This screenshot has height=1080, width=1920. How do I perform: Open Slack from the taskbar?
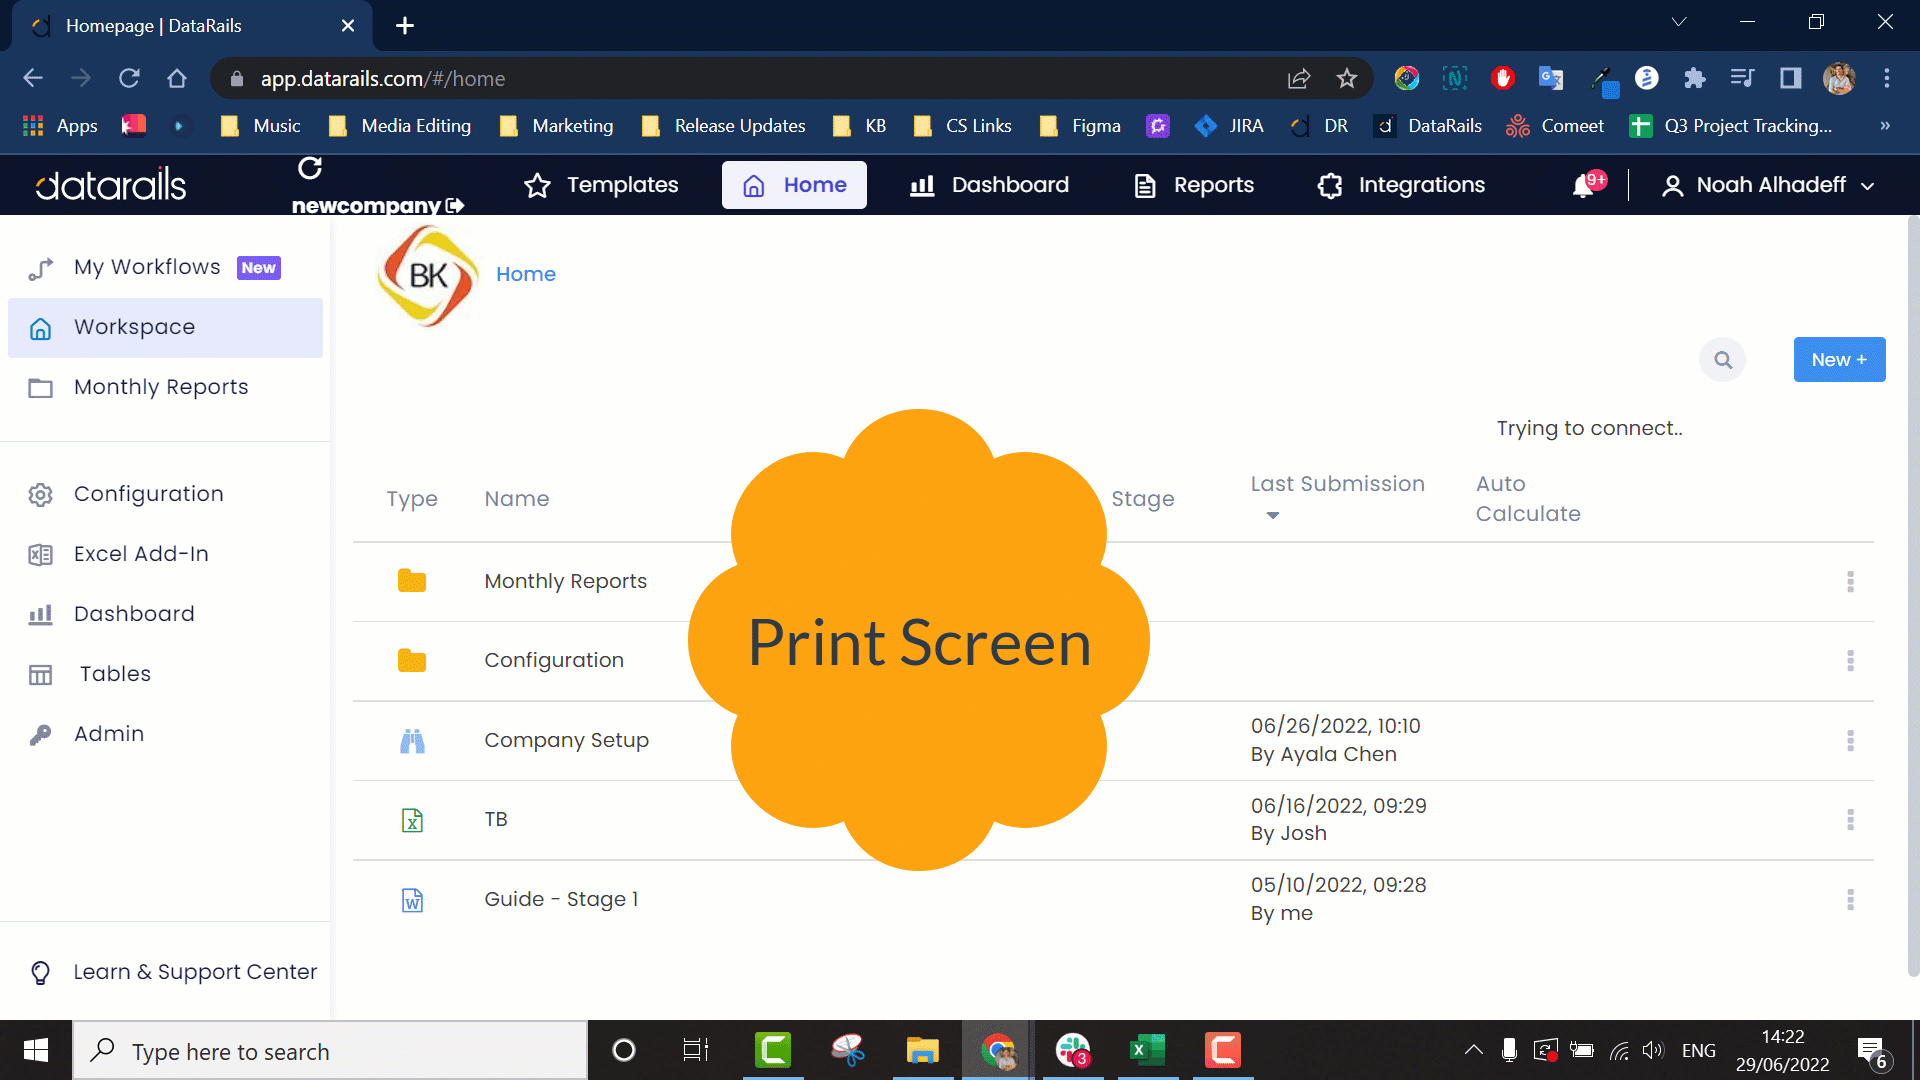(1072, 1050)
